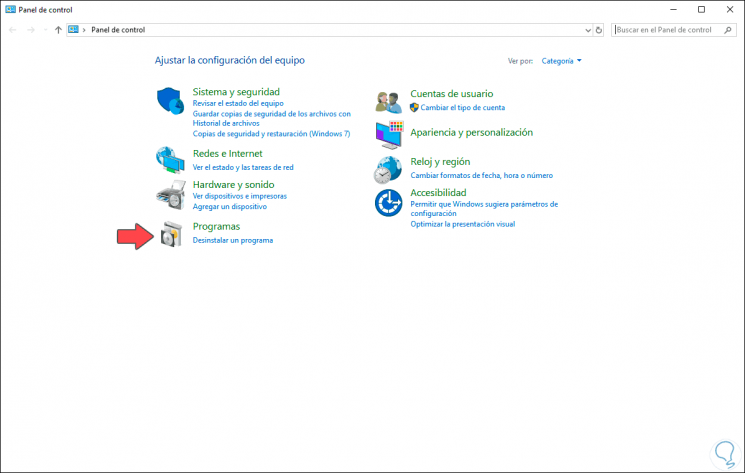Open the Categoría view dropdown
The width and height of the screenshot is (745, 473).
(561, 61)
